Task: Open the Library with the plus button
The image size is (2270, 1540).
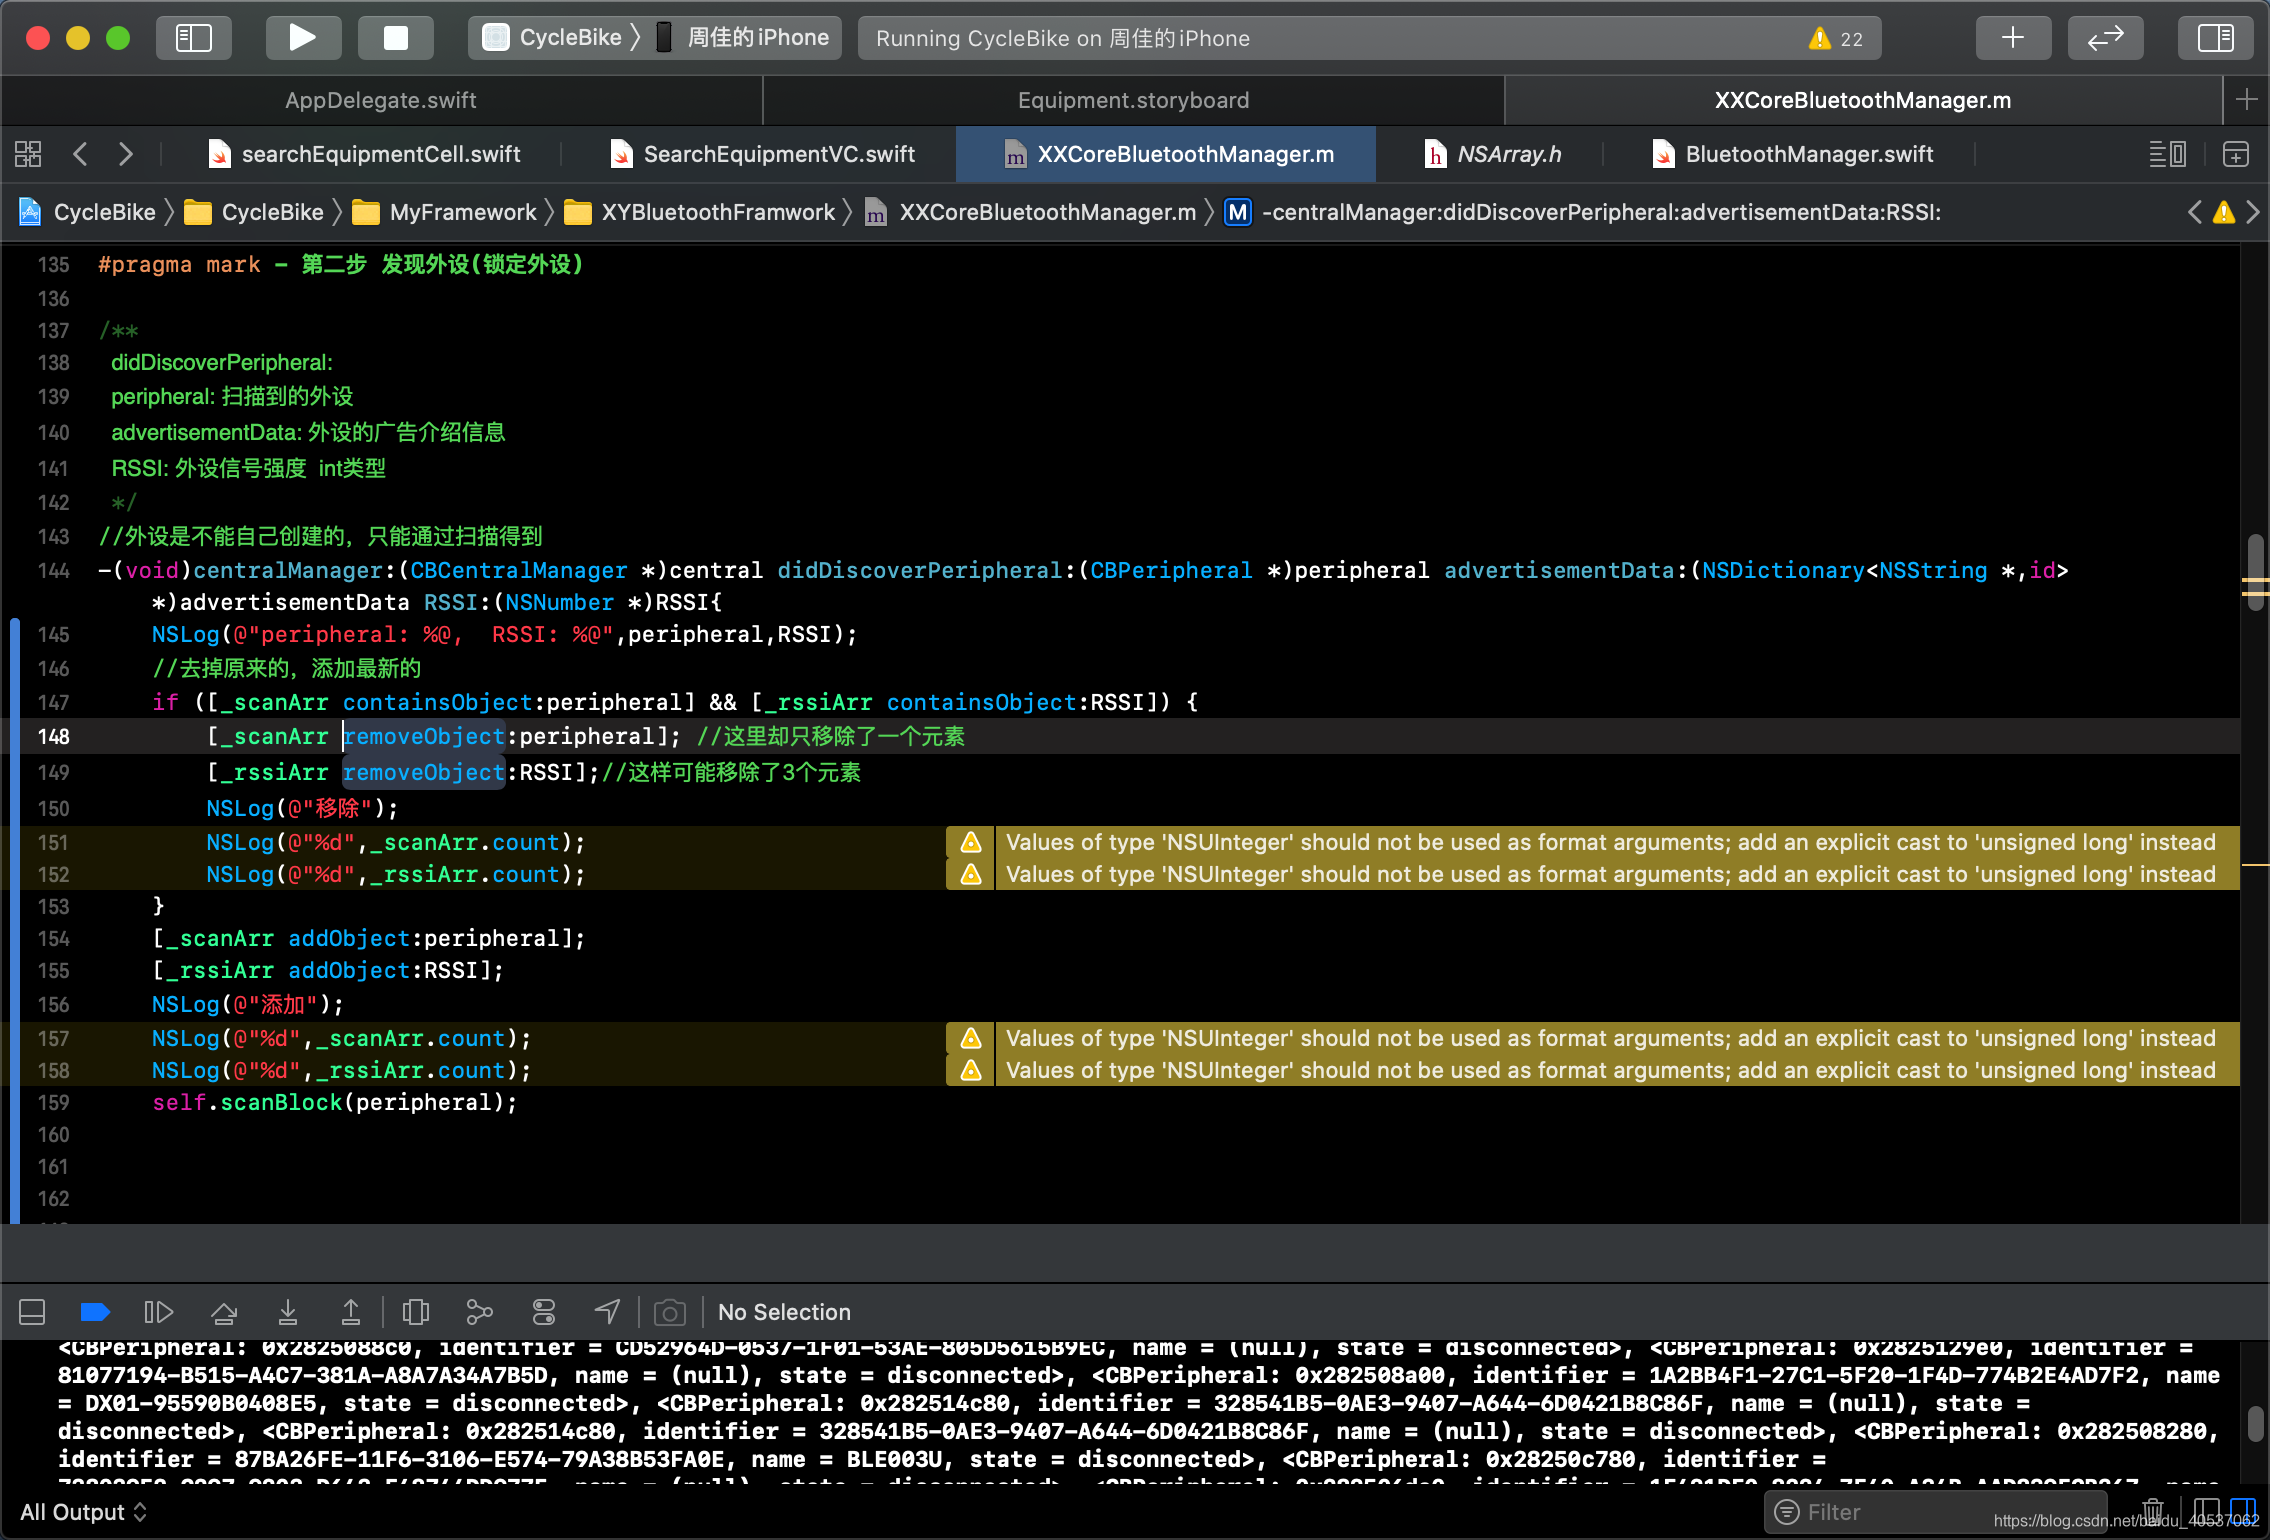Action: (x=2013, y=38)
